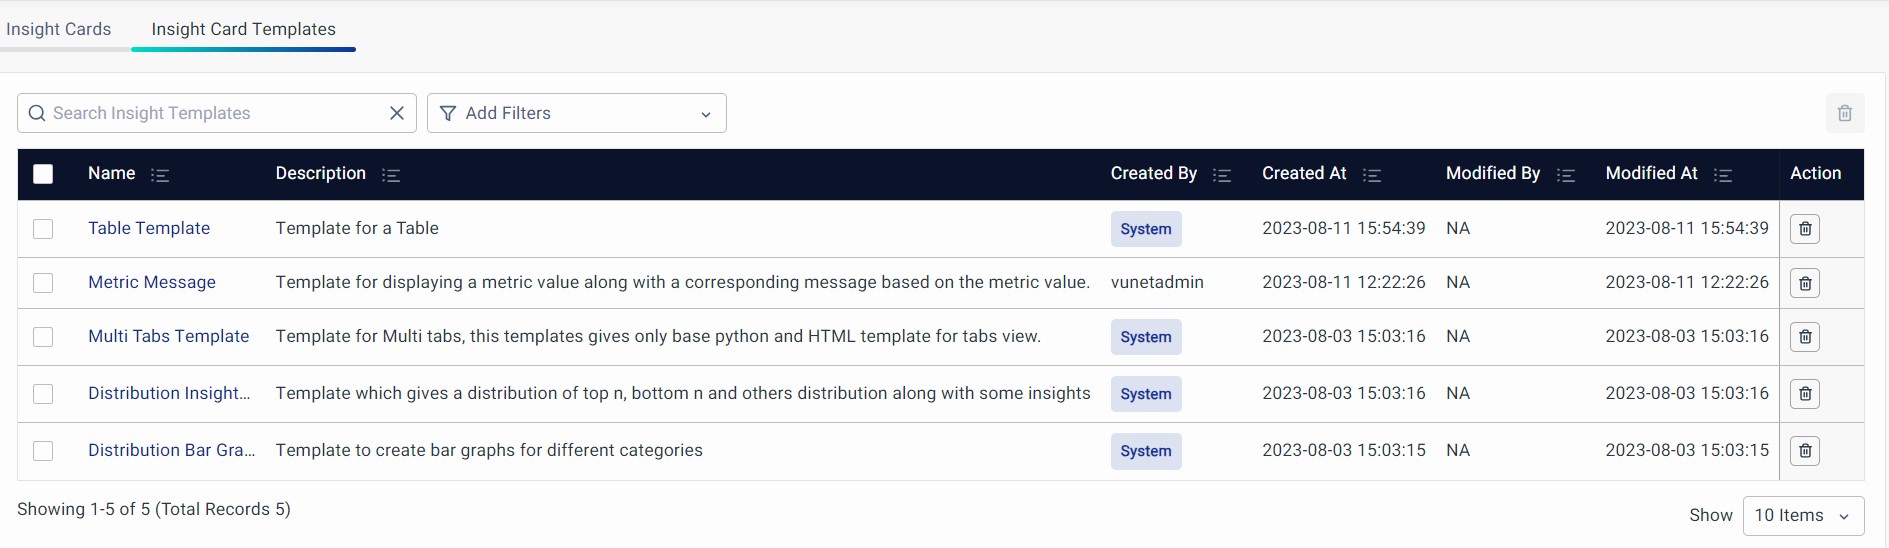Open the Add Filters dropdown
This screenshot has height=548, width=1889.
[x=576, y=113]
